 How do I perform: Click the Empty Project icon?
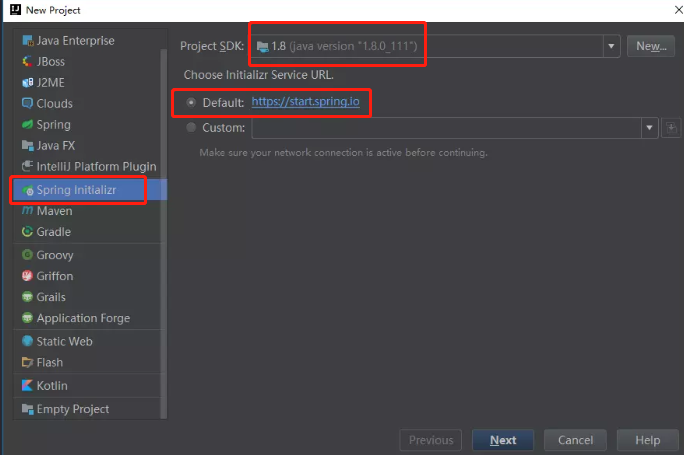[x=27, y=409]
